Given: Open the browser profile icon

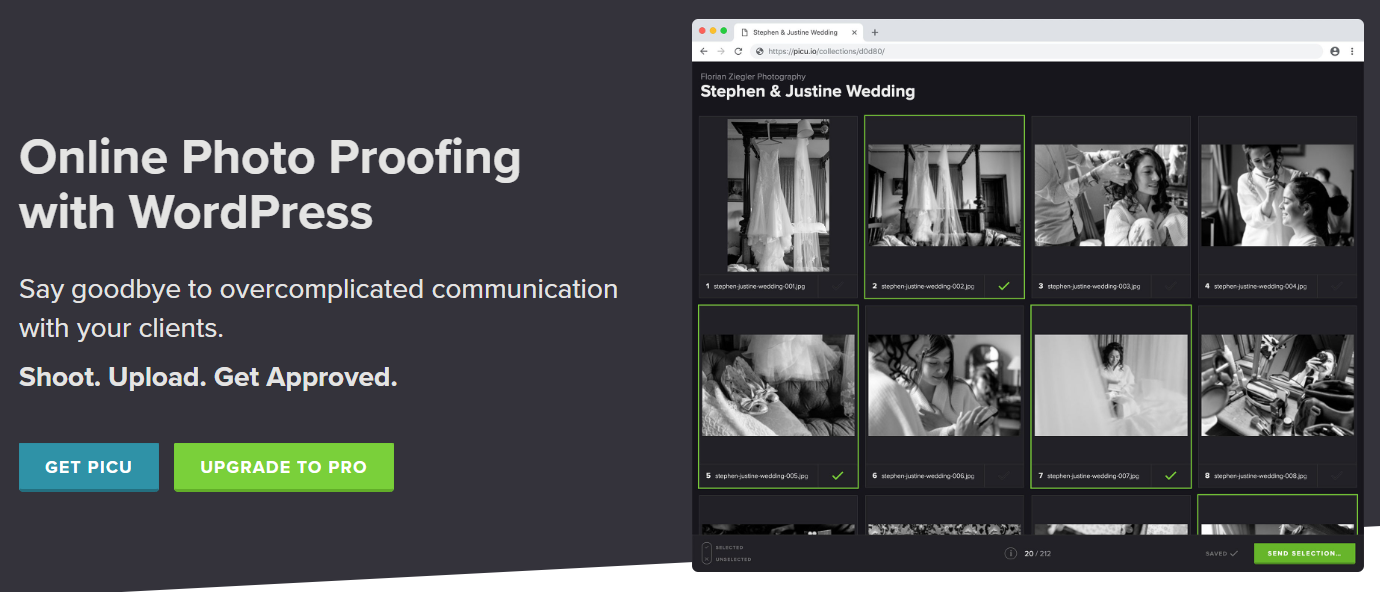Looking at the screenshot, I should (x=1334, y=49).
